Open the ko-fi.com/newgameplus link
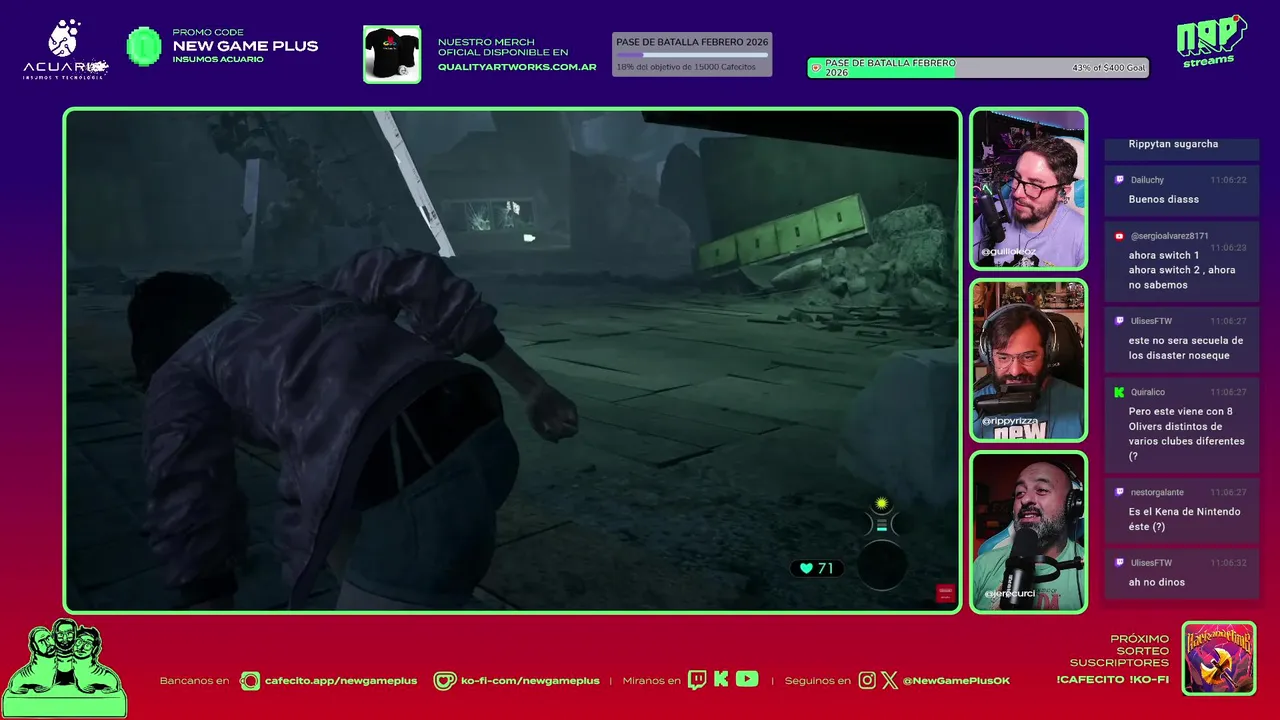 (530, 681)
